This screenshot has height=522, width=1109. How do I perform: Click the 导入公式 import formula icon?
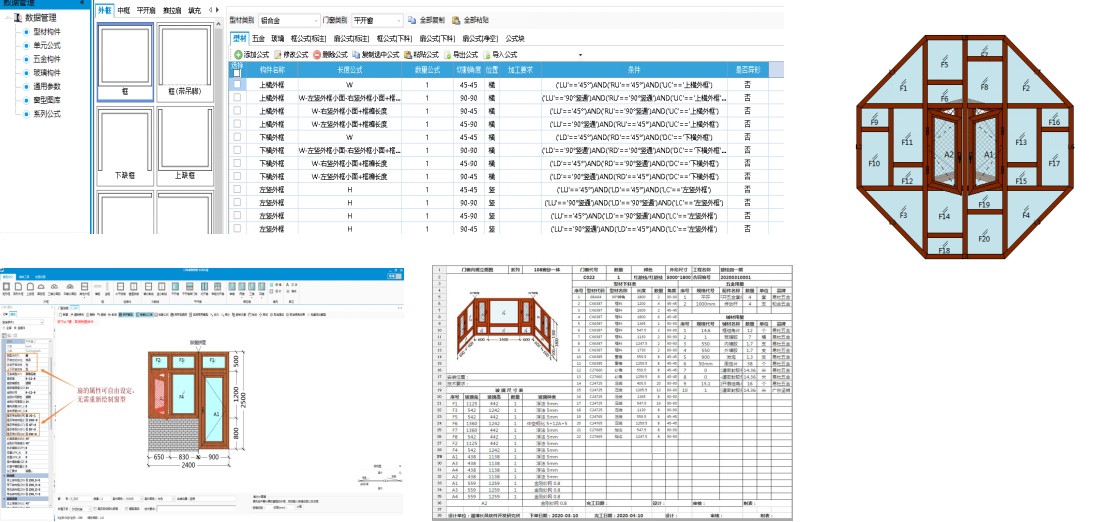tap(487, 54)
